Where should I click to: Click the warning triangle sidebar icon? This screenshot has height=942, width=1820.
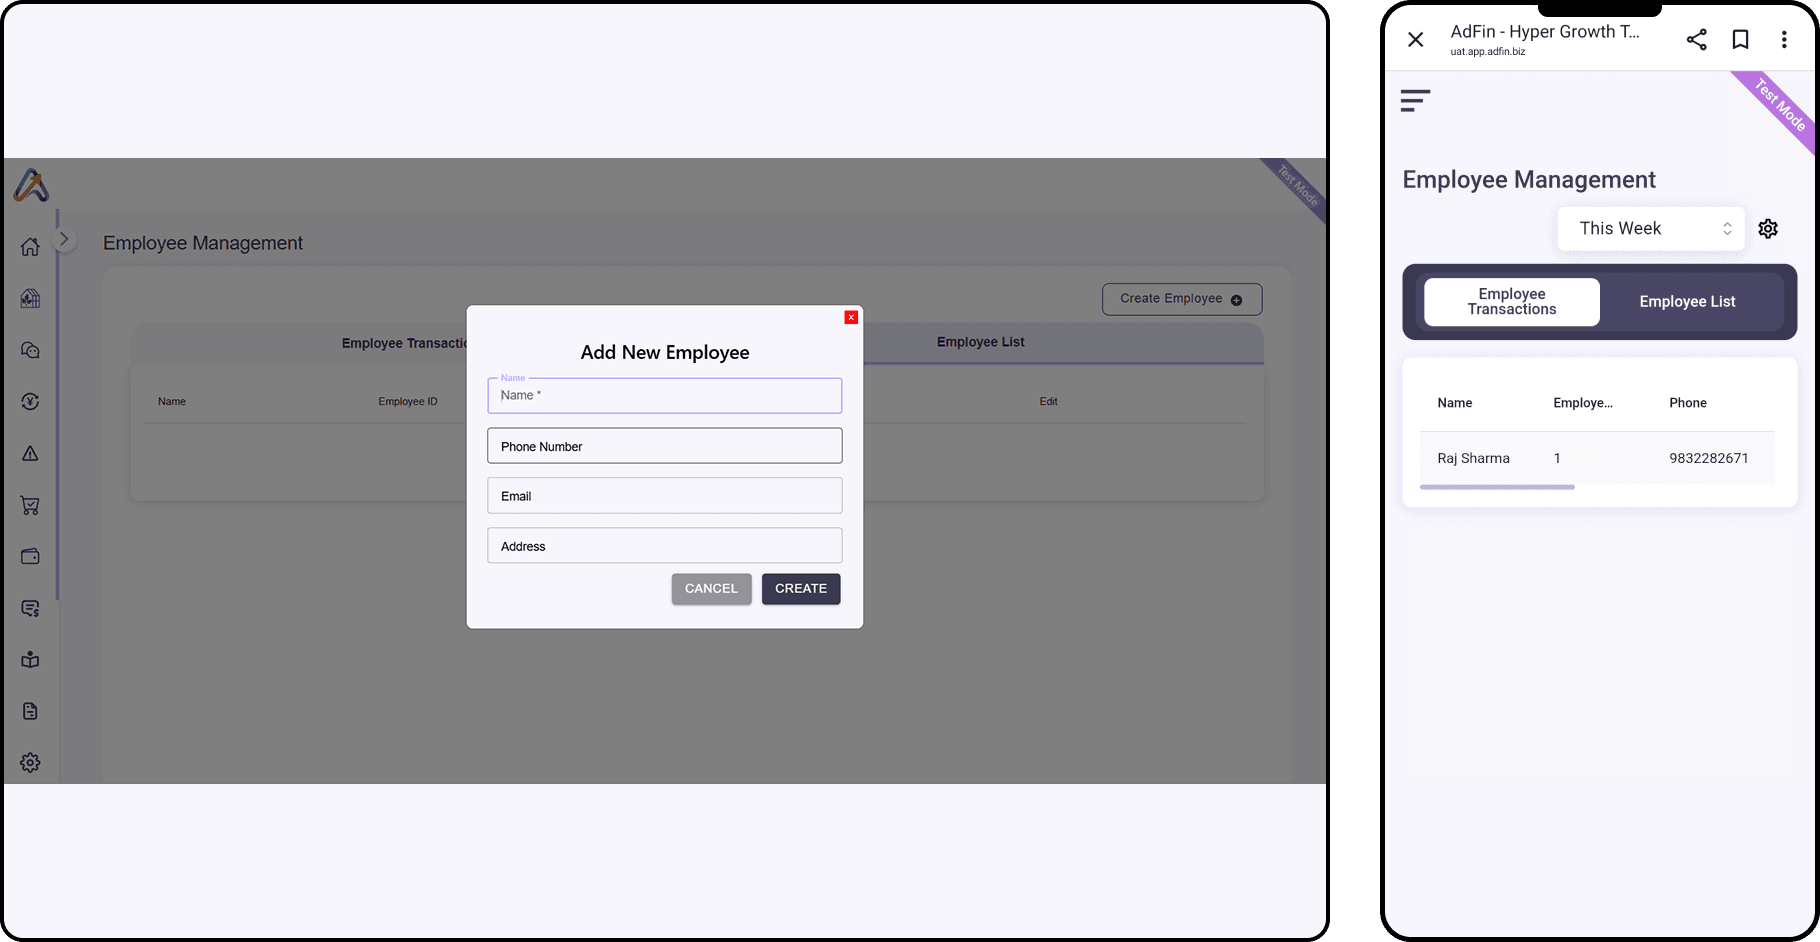tap(30, 454)
